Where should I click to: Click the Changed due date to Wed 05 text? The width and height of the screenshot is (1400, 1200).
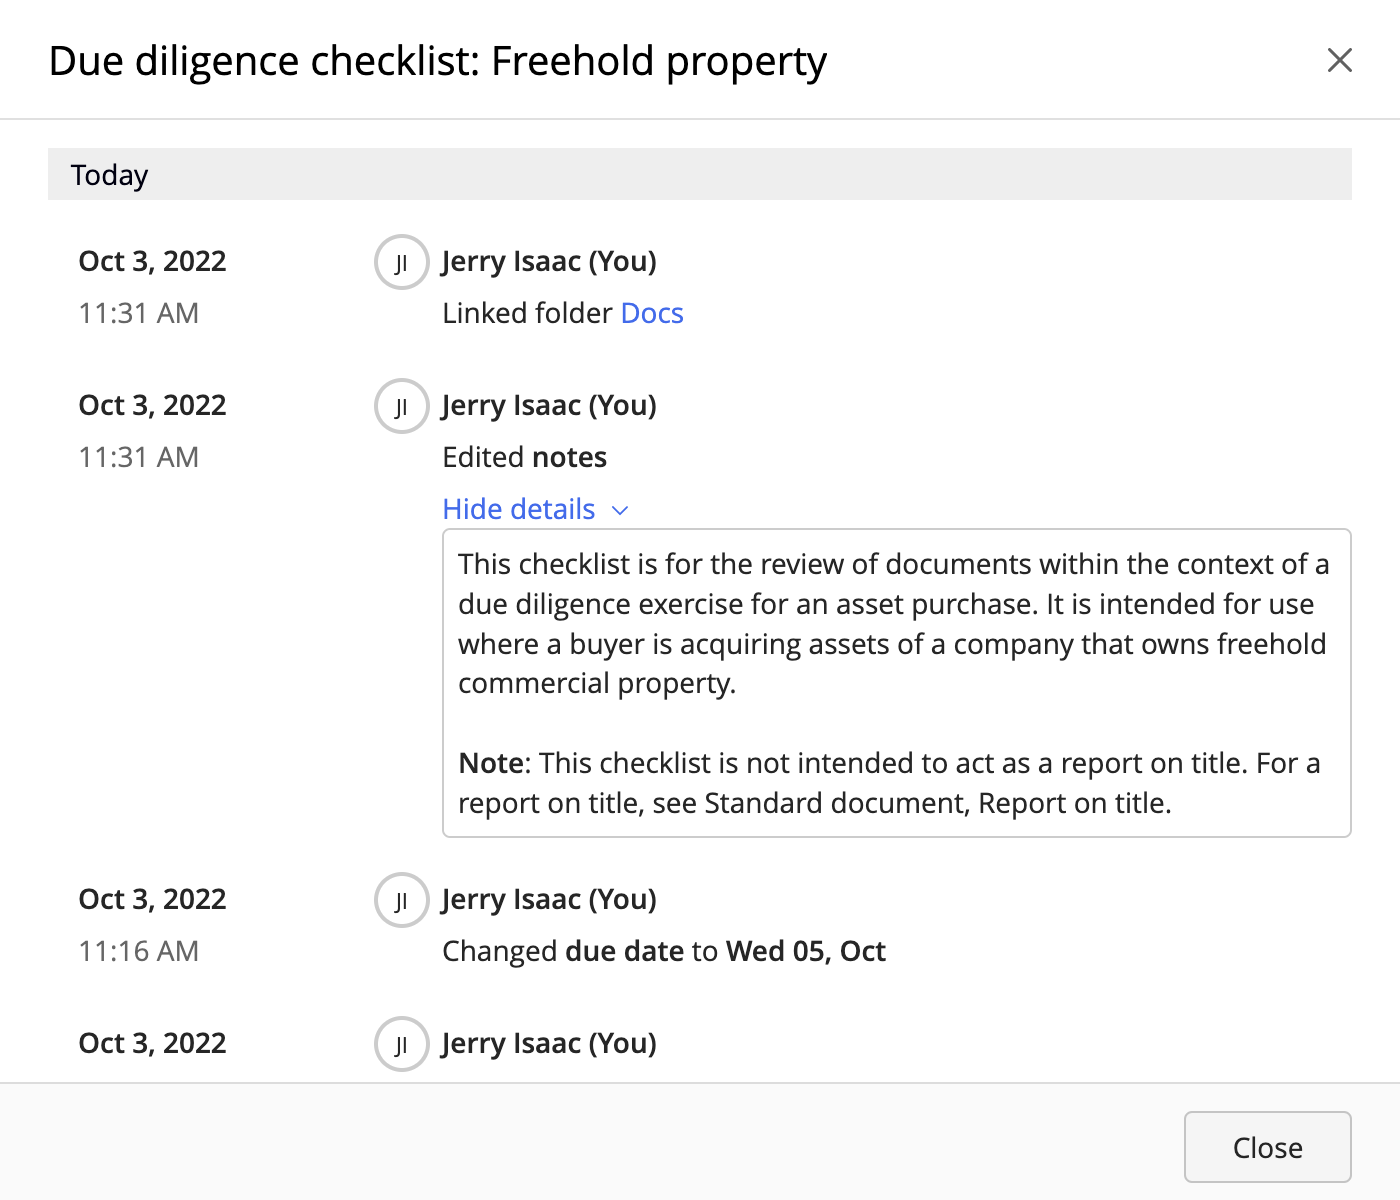pos(664,951)
